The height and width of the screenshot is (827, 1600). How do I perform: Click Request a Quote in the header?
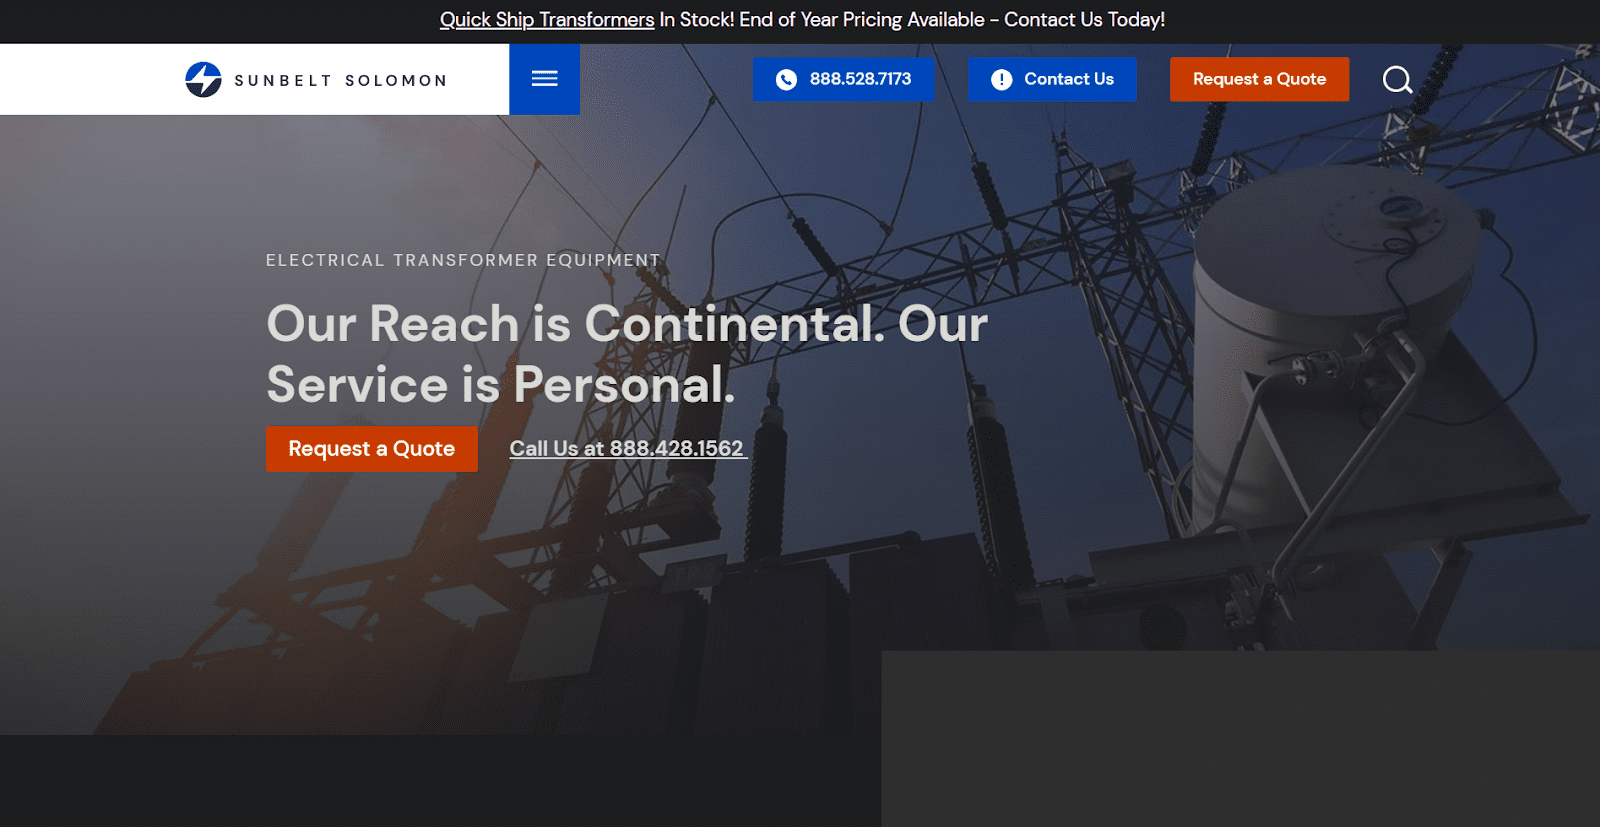point(1259,79)
